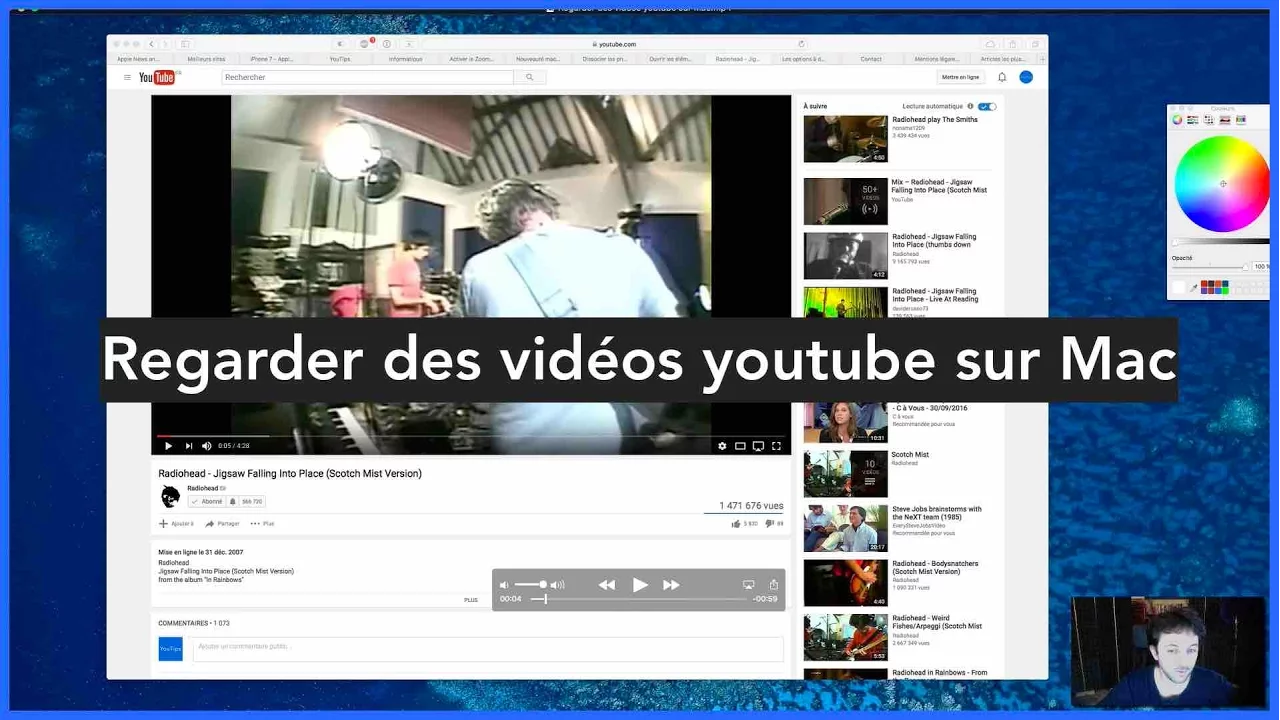Open Weird Fishes/Arpeggi Scotch Mist video

[x=845, y=638]
